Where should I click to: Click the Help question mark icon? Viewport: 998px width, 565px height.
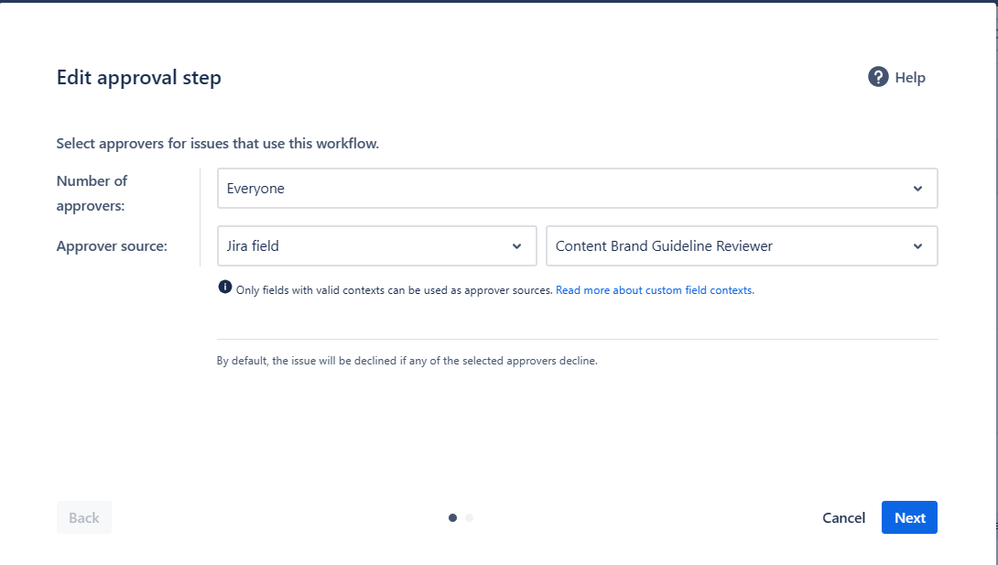coord(878,77)
